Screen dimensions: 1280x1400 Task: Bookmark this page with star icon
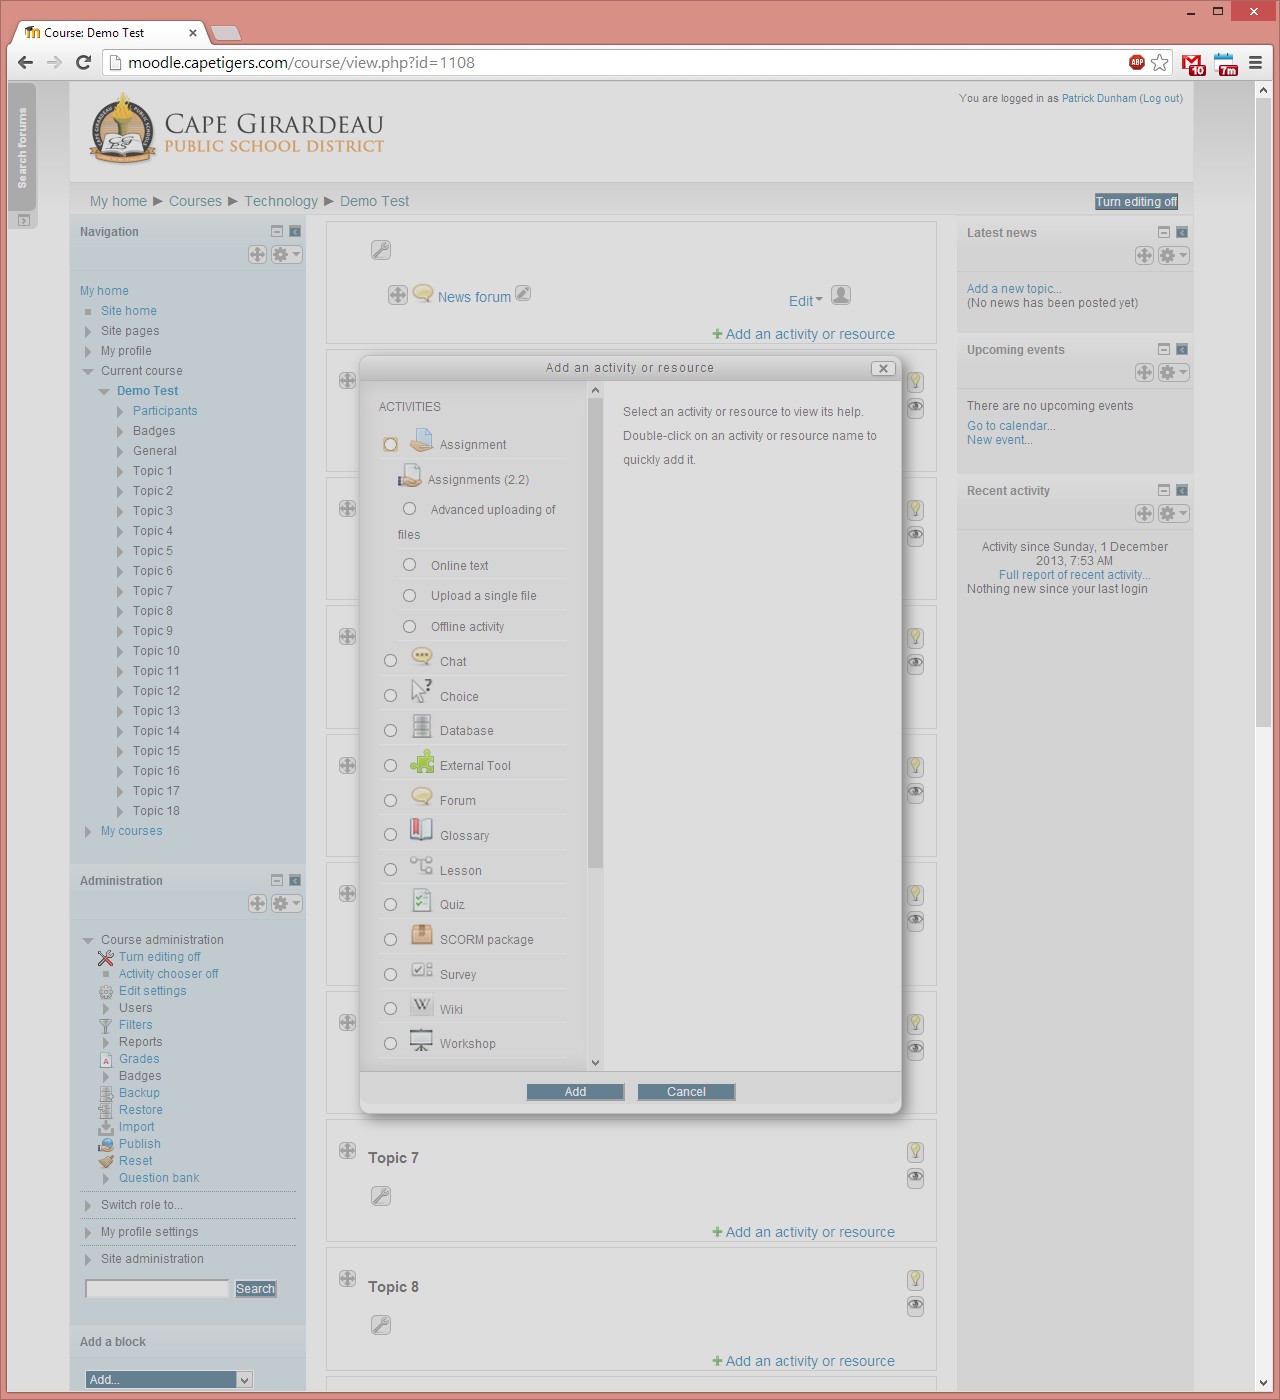pyautogui.click(x=1160, y=63)
